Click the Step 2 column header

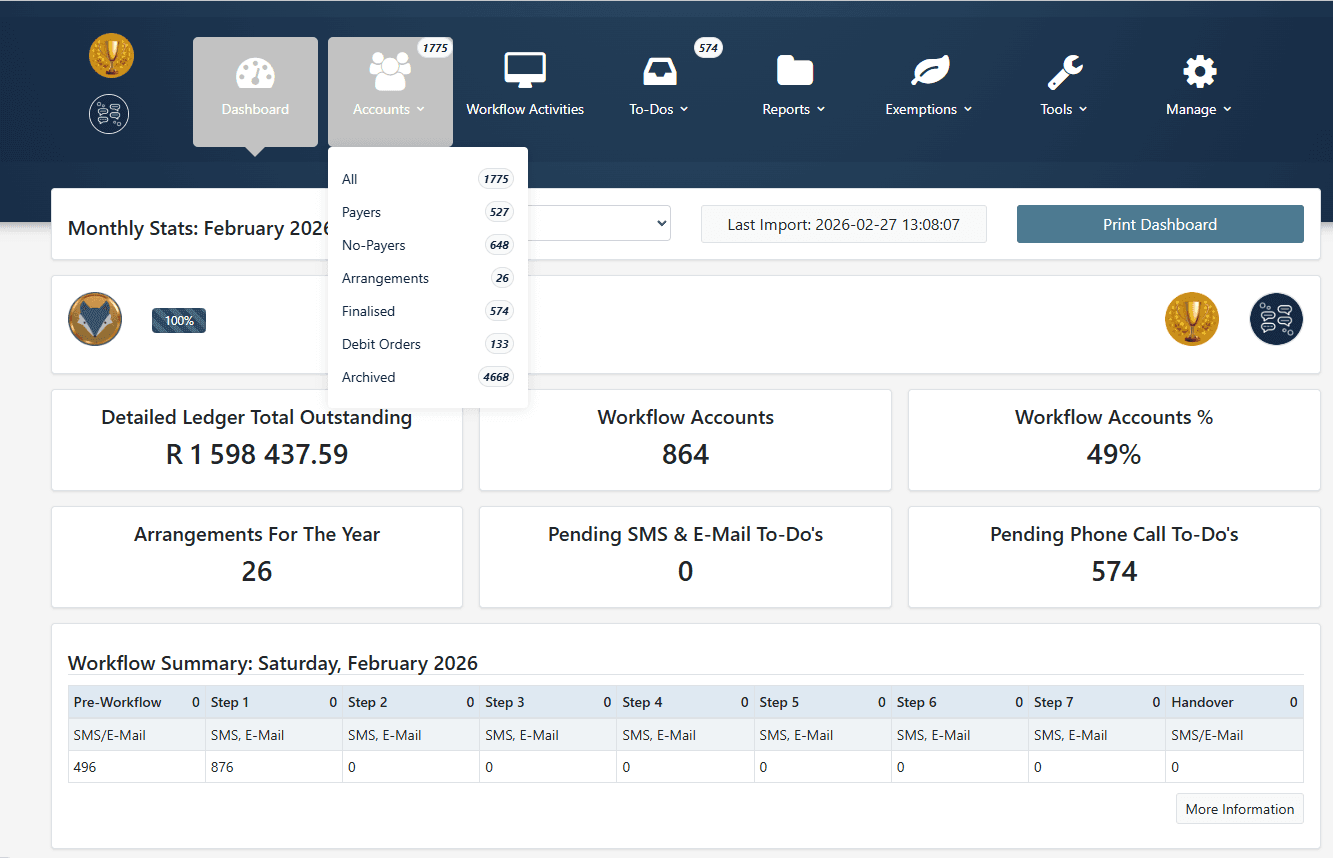411,702
